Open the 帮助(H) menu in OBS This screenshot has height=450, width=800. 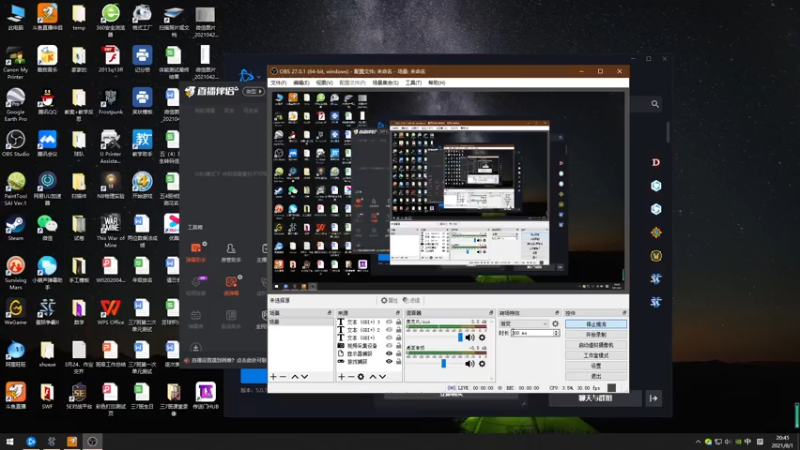click(x=437, y=83)
